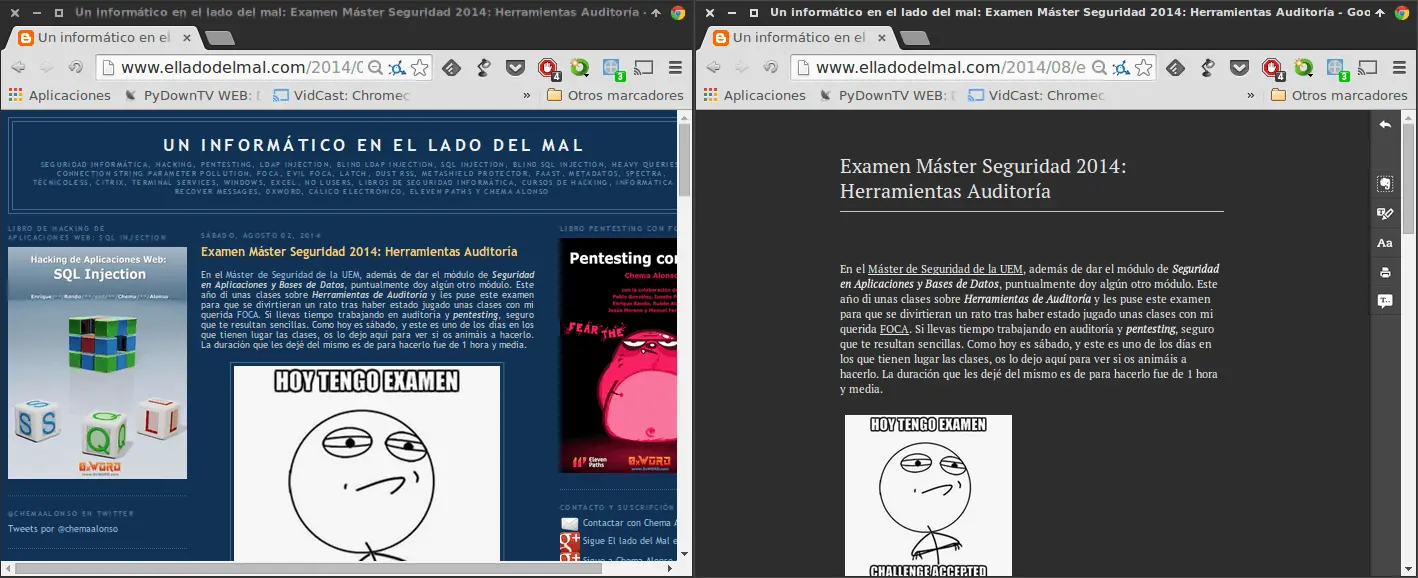Click 'Tweets por @chemaalonso' link
Image resolution: width=1418 pixels, height=578 pixels.
[x=63, y=529]
